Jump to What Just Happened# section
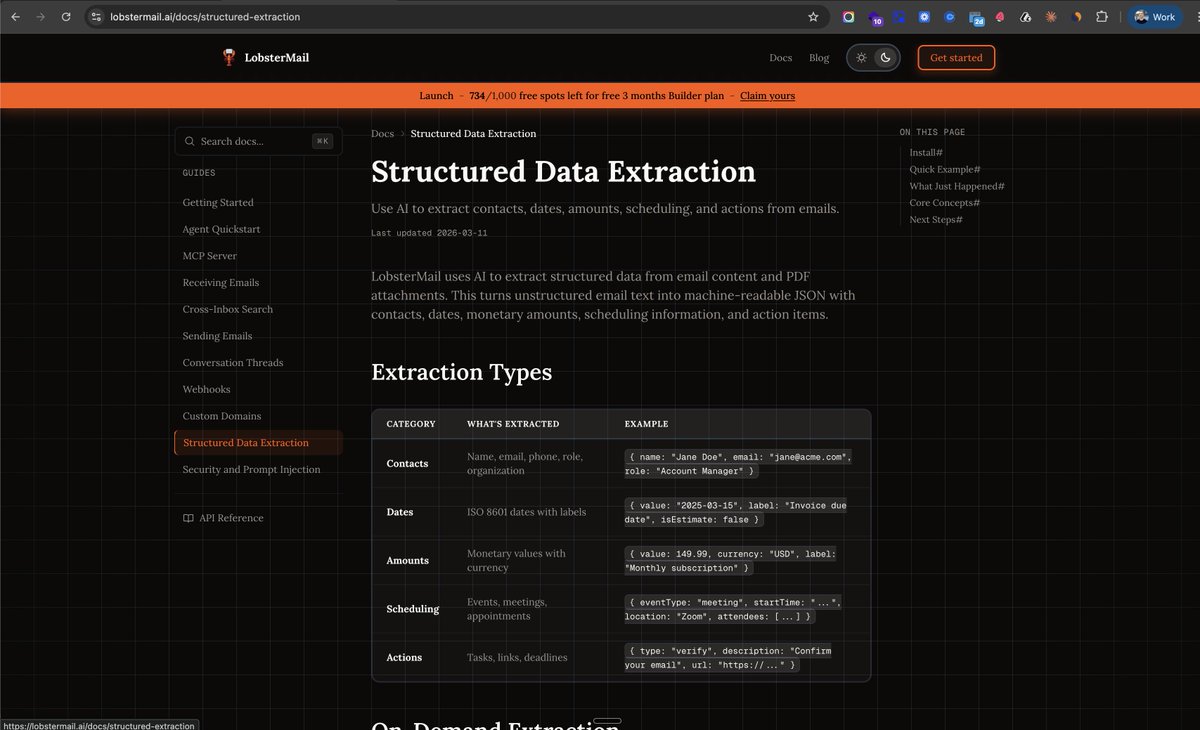 pyautogui.click(x=957, y=186)
